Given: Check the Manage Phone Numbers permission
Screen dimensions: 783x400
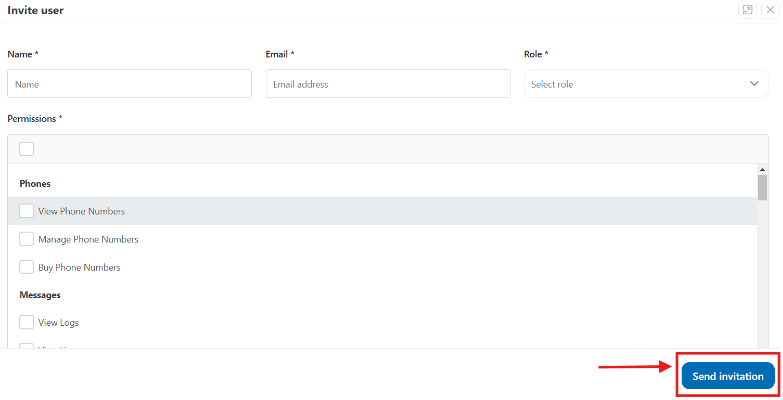Looking at the screenshot, I should click(x=26, y=239).
